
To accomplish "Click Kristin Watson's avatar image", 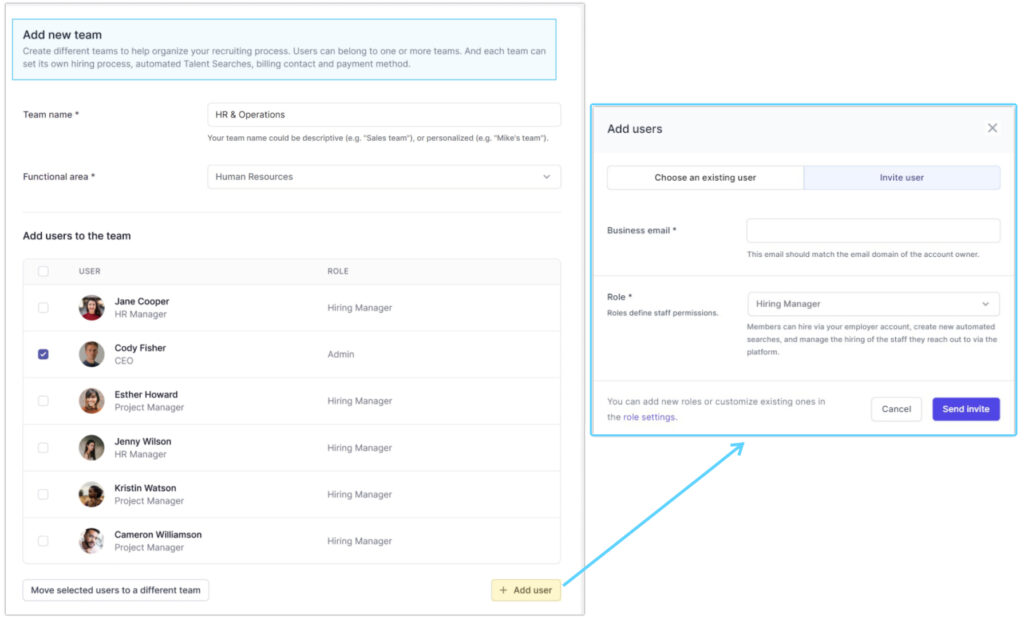I will (92, 494).
